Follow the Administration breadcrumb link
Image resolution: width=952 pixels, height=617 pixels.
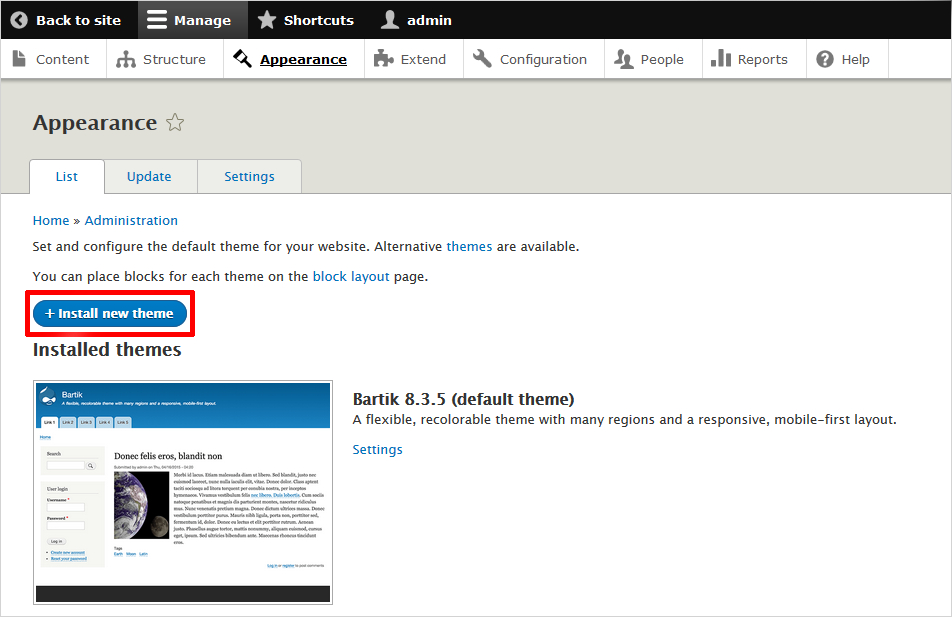(x=131, y=220)
